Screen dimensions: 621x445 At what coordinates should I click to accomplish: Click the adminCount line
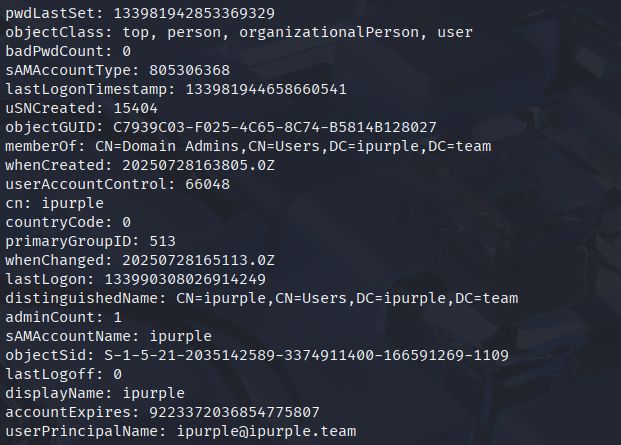click(60, 317)
